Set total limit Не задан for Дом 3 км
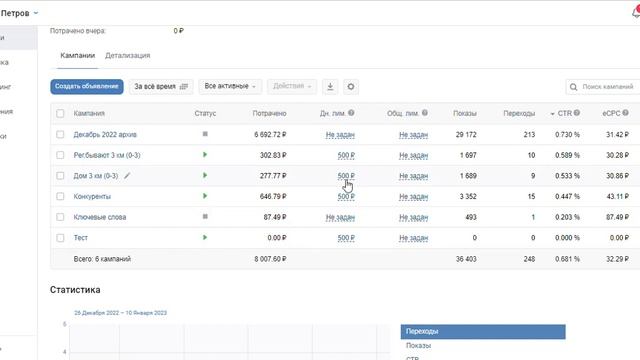This screenshot has width=640, height=360. (413, 176)
